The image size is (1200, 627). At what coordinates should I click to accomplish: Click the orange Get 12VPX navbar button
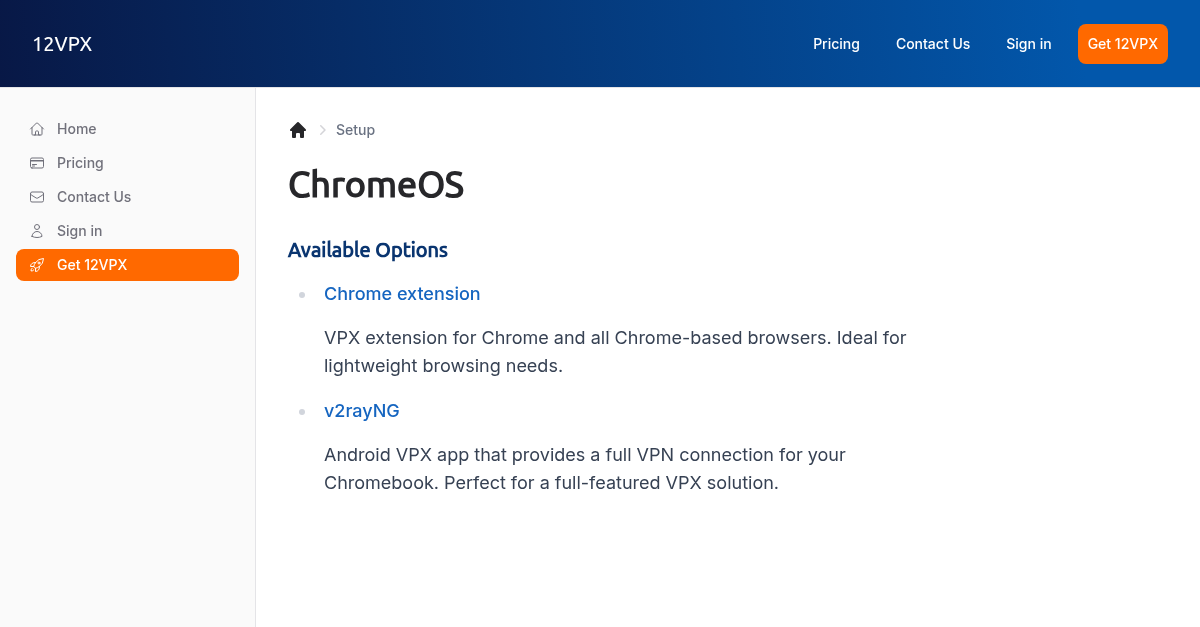click(x=1122, y=44)
